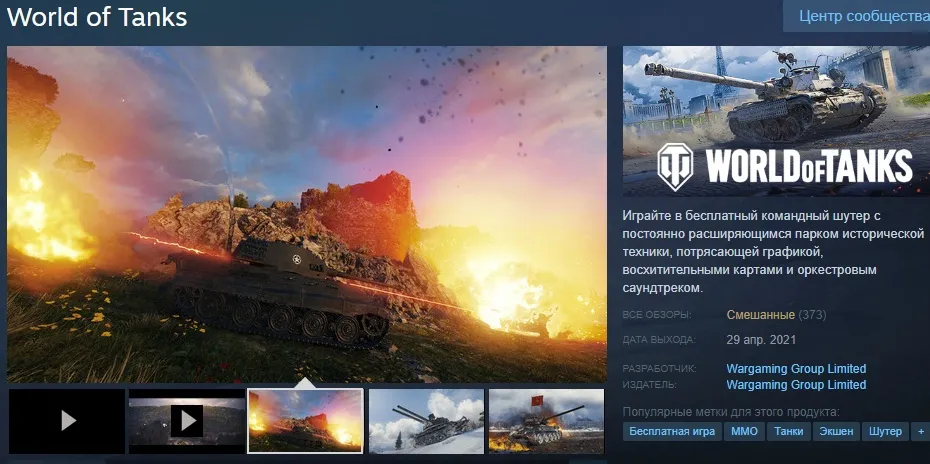Click the ИЗДАТЕЛЬ label
The image size is (930, 464).
point(649,385)
